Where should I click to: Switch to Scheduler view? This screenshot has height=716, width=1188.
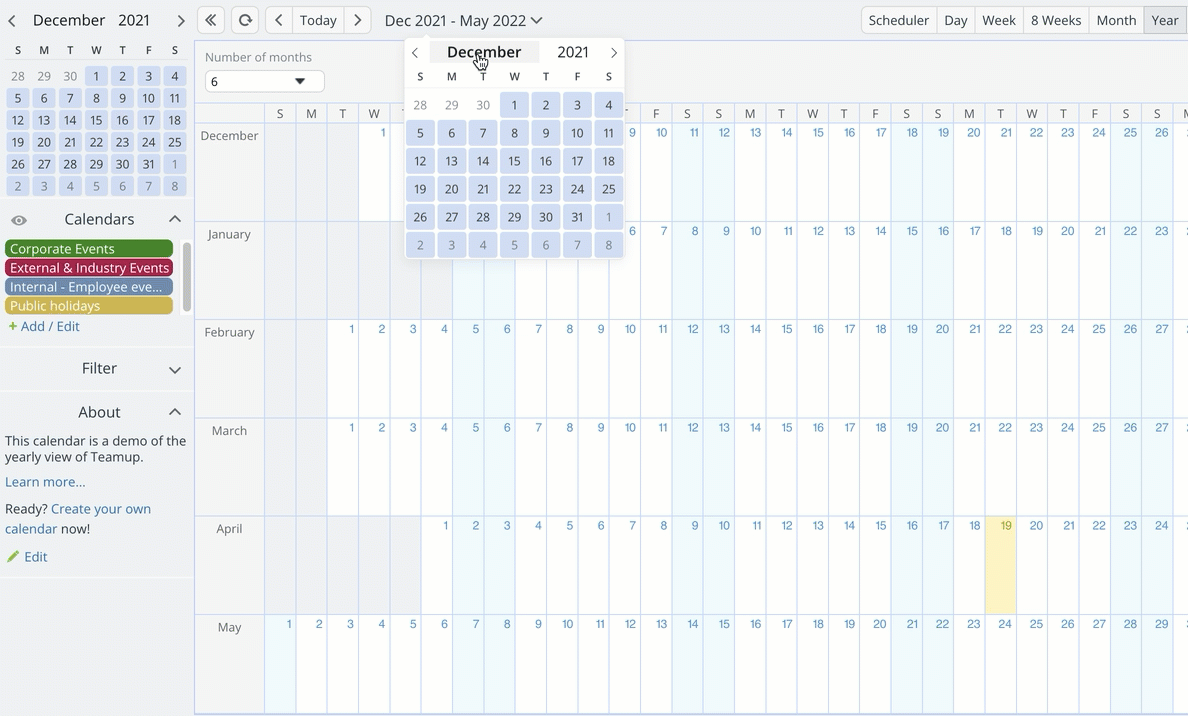(x=899, y=20)
